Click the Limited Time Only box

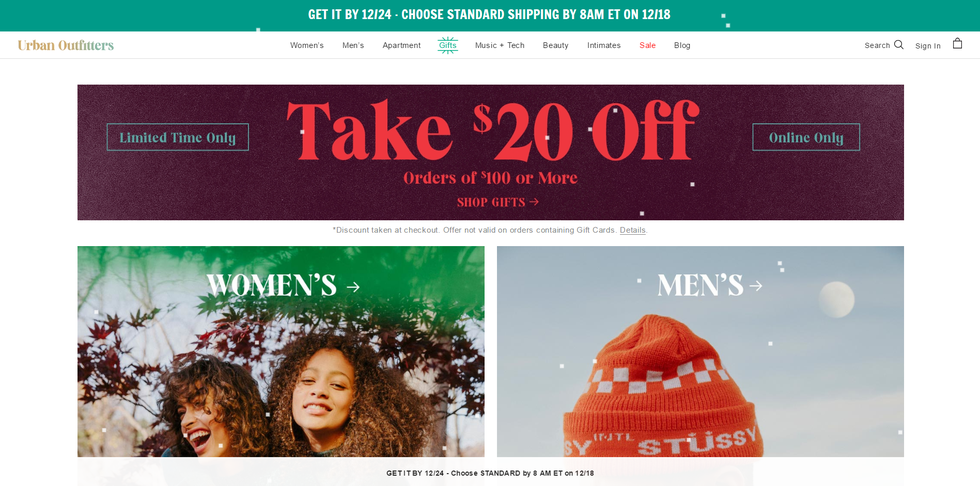coord(178,137)
